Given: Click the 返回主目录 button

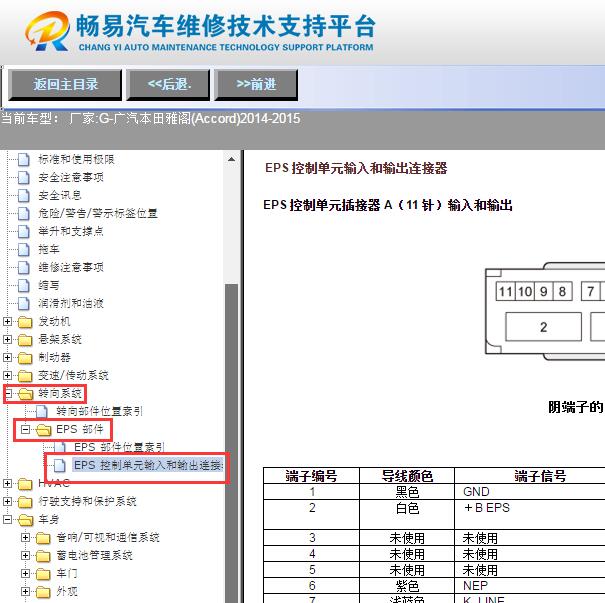Looking at the screenshot, I should click(65, 84).
